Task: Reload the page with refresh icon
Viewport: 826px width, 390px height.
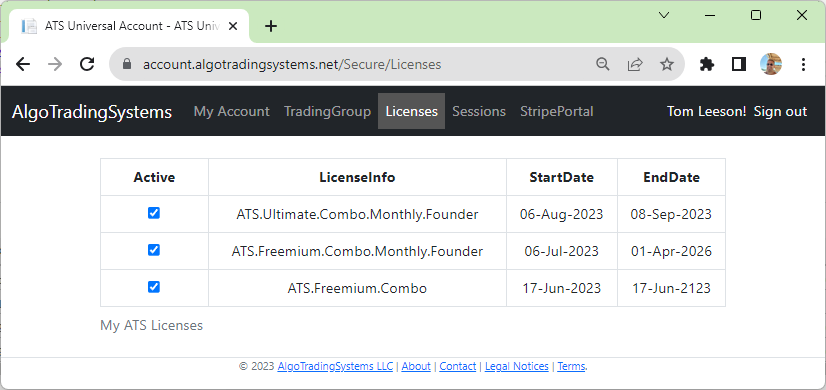Action: click(87, 64)
